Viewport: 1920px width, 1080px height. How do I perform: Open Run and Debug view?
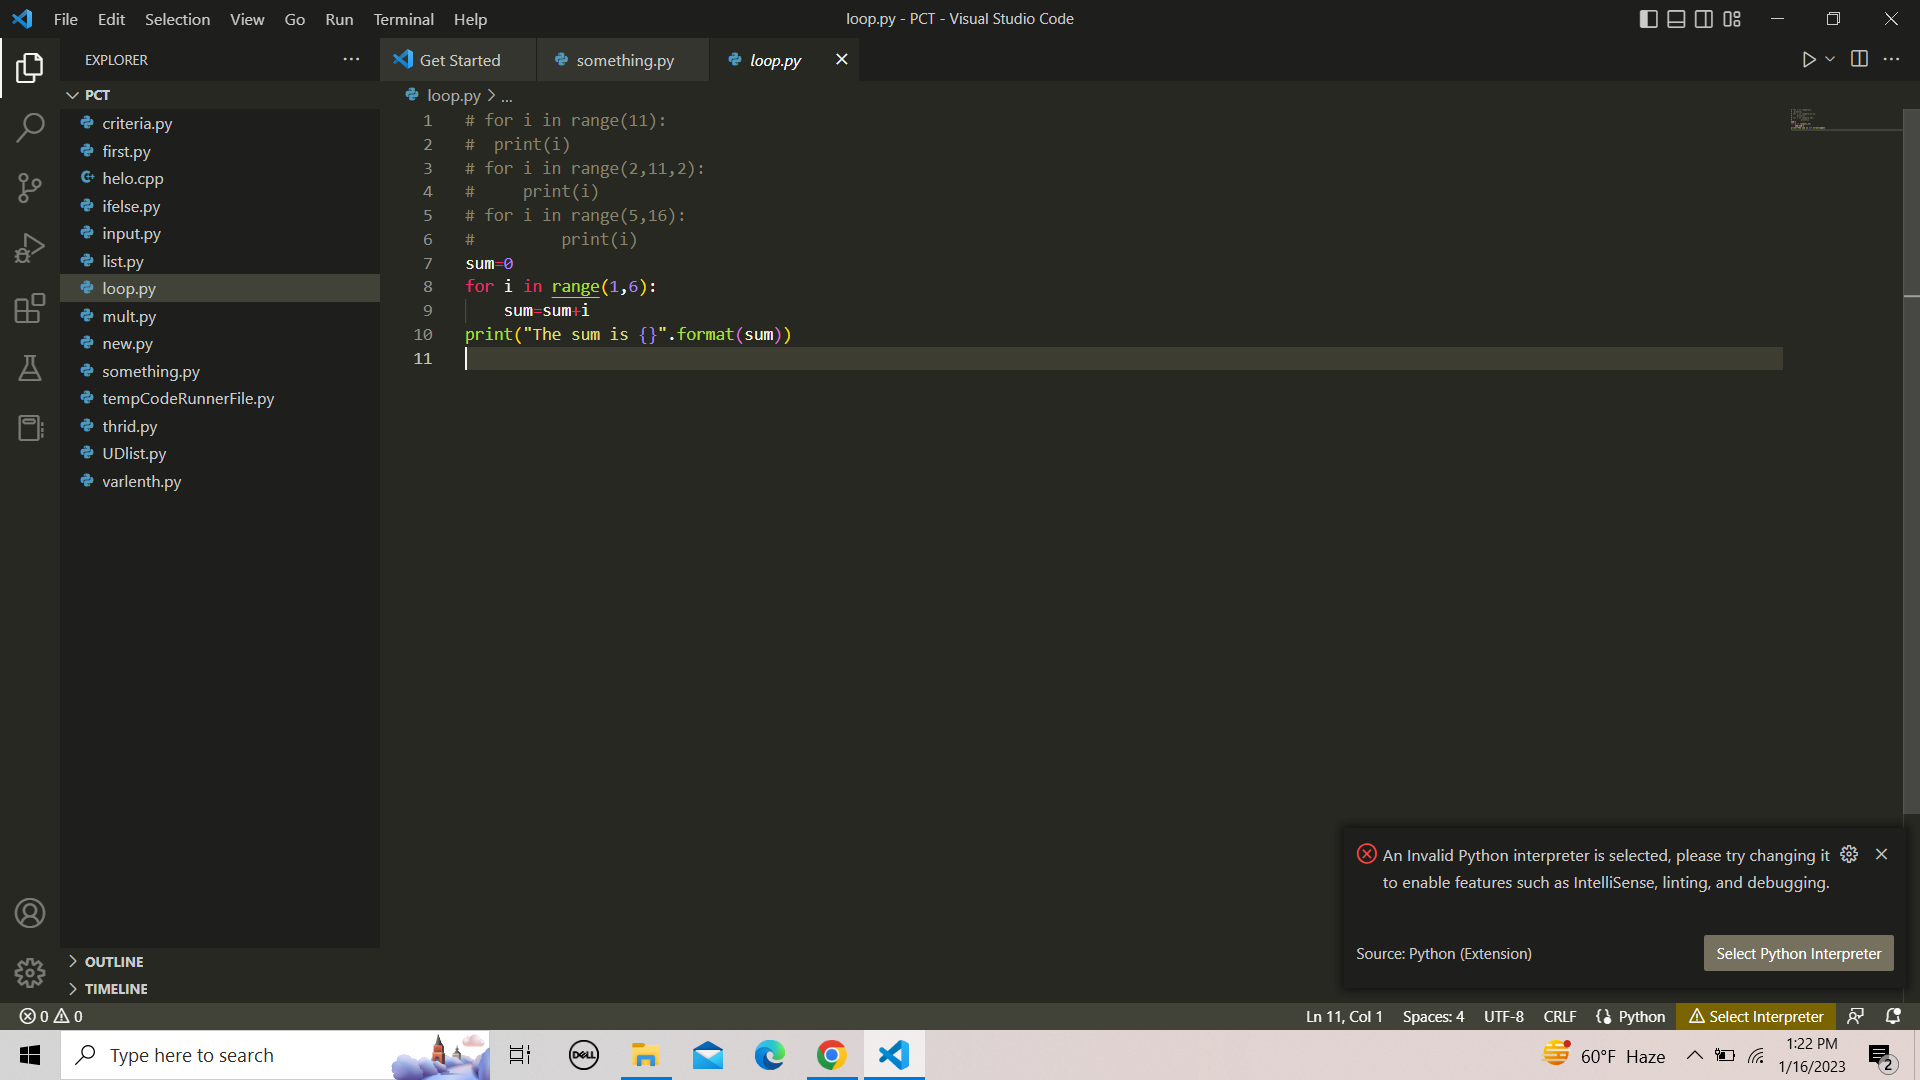pos(30,248)
